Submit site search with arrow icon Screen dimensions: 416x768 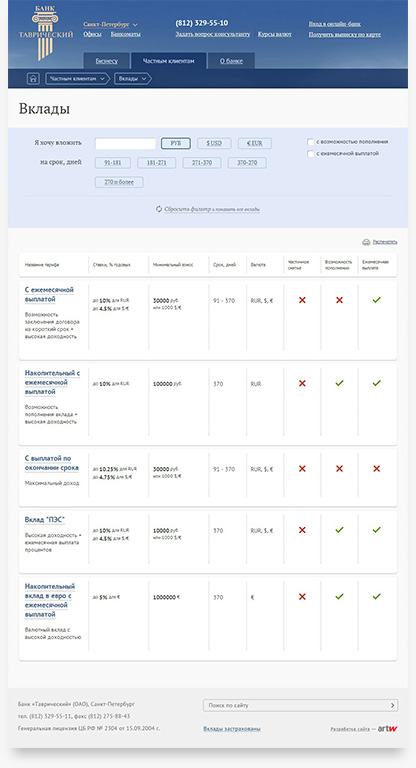392,705
